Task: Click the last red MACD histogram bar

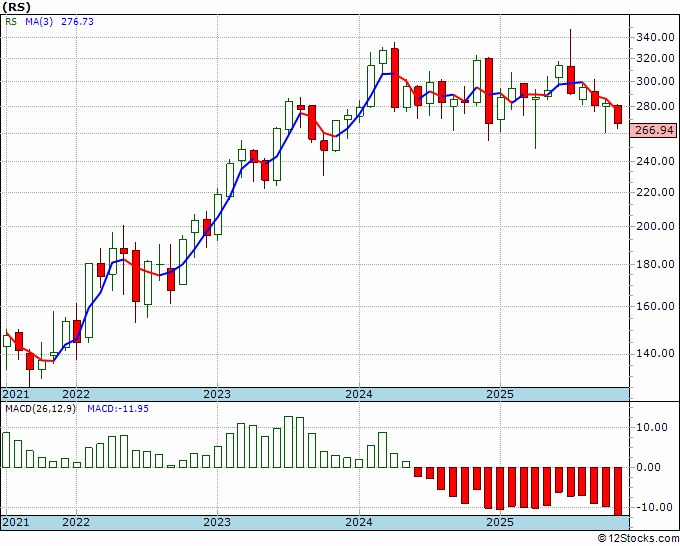Action: [x=618, y=491]
